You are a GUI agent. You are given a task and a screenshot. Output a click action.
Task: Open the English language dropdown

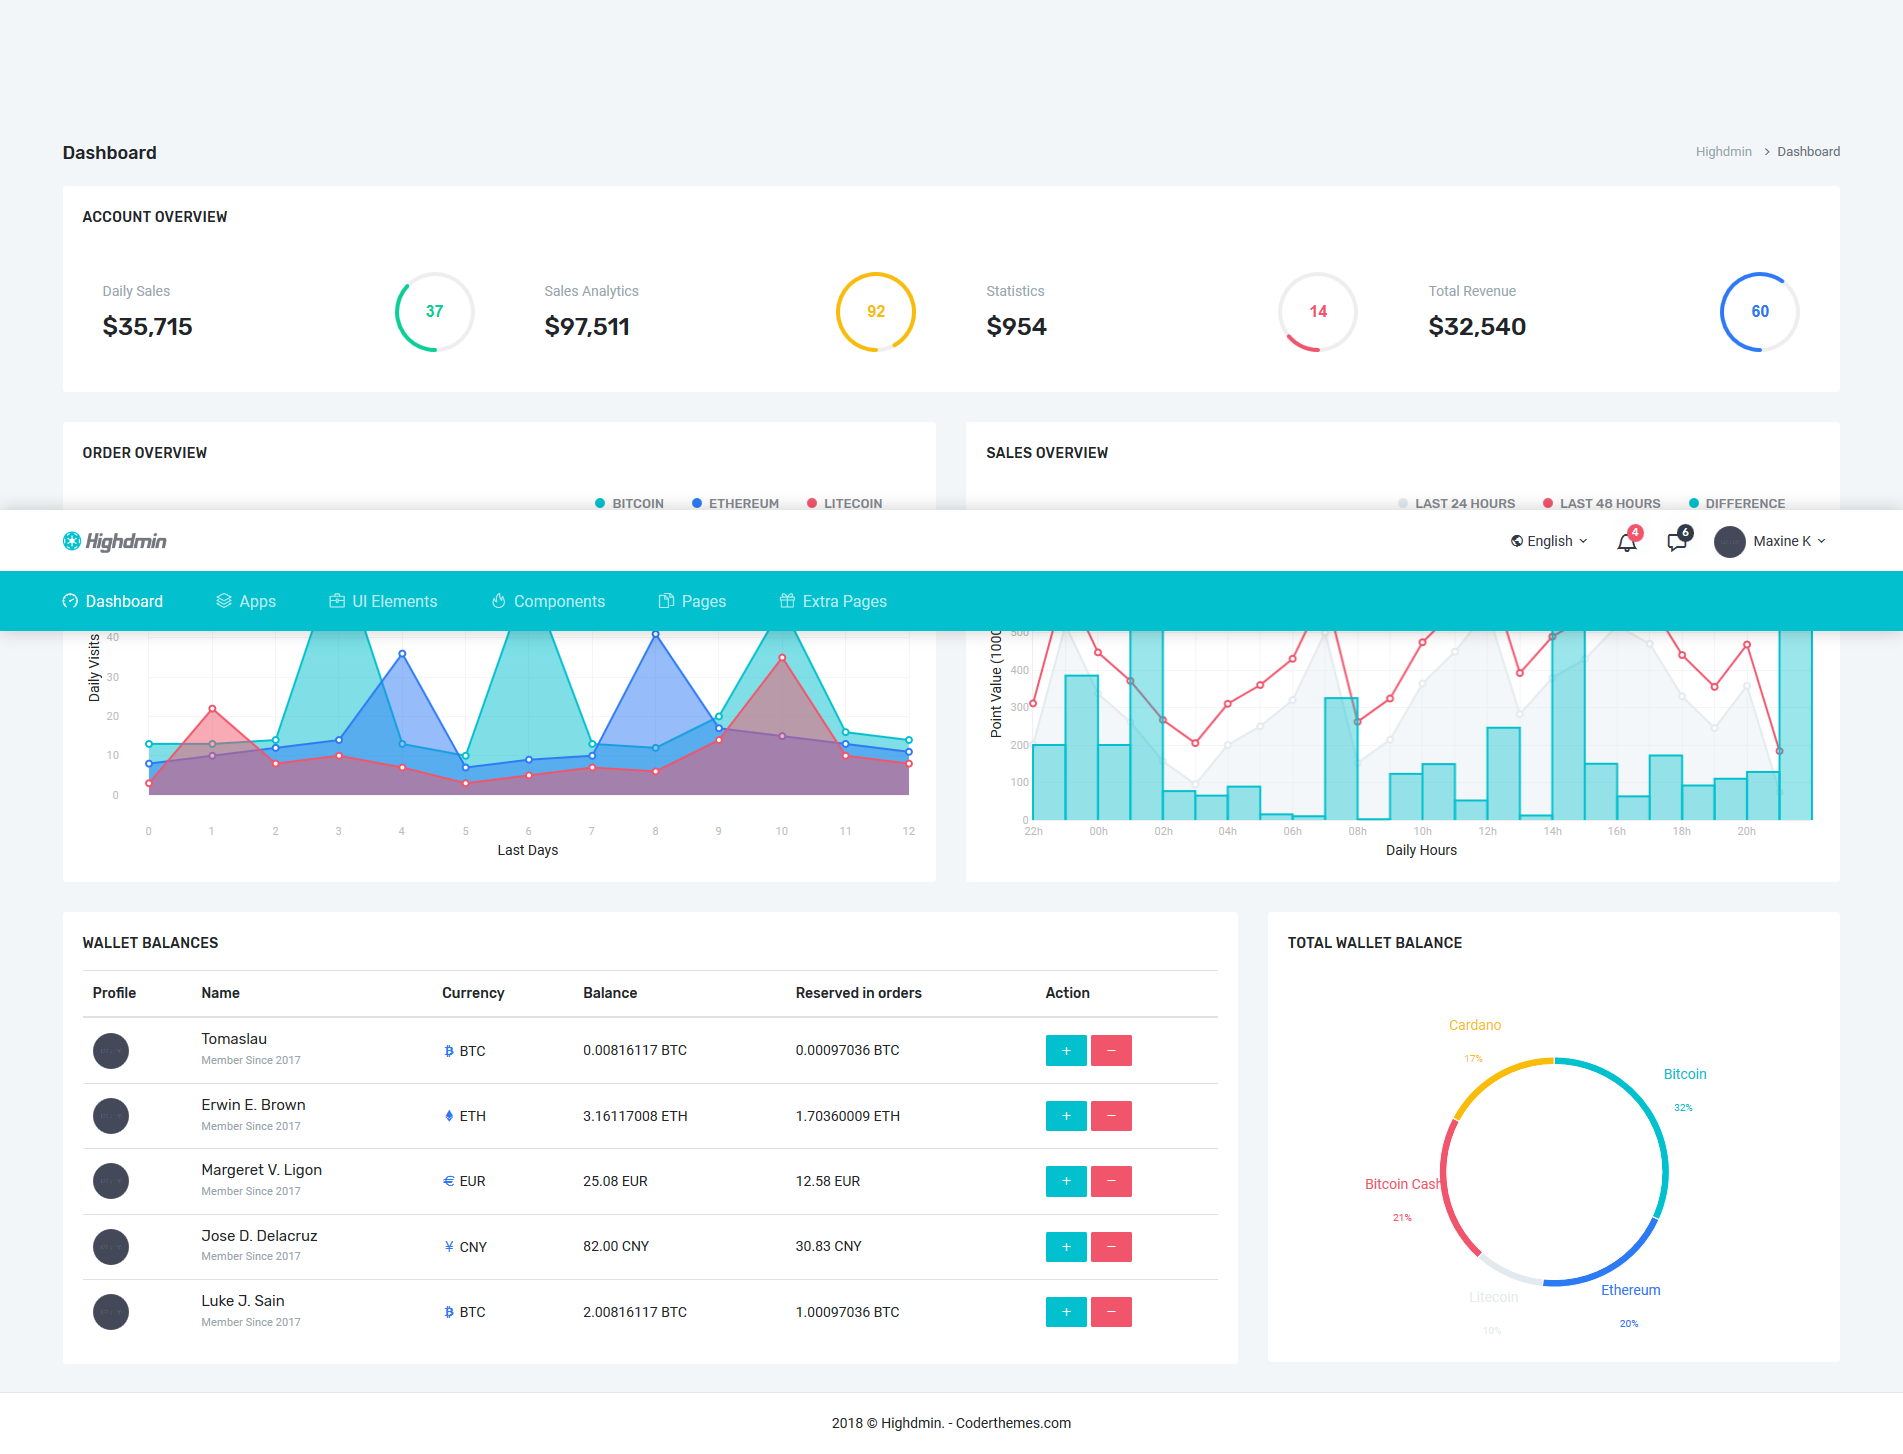[1549, 541]
